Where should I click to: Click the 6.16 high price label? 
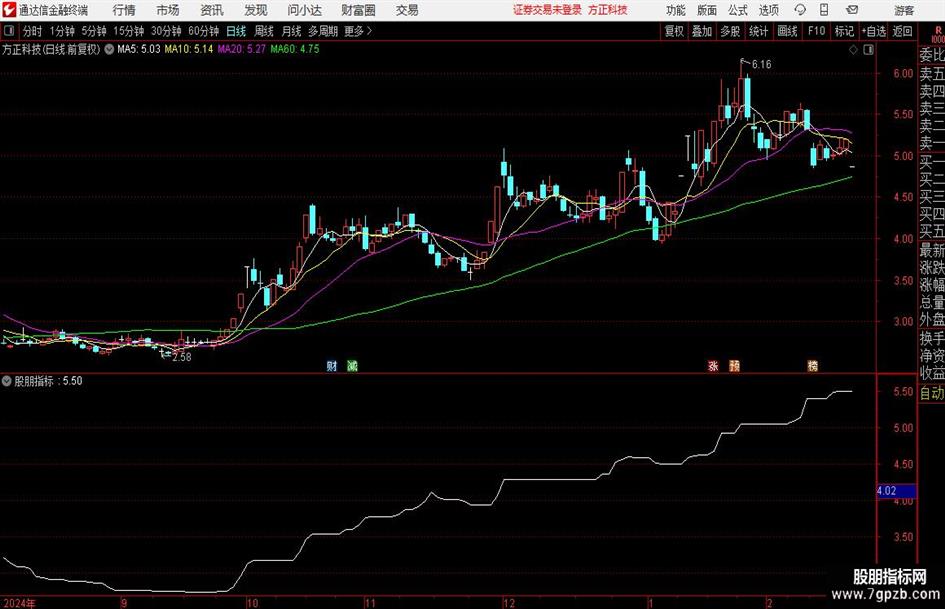[761, 65]
